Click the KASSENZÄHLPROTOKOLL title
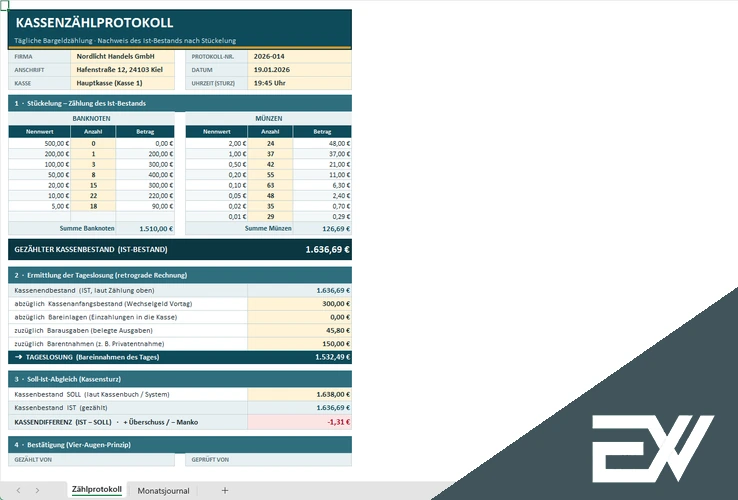 pyautogui.click(x=94, y=23)
